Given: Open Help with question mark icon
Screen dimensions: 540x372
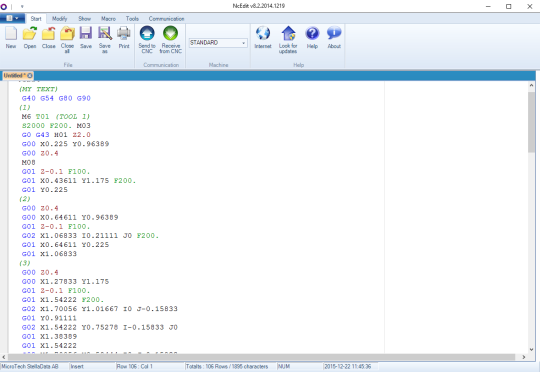Looking at the screenshot, I should [x=312, y=37].
